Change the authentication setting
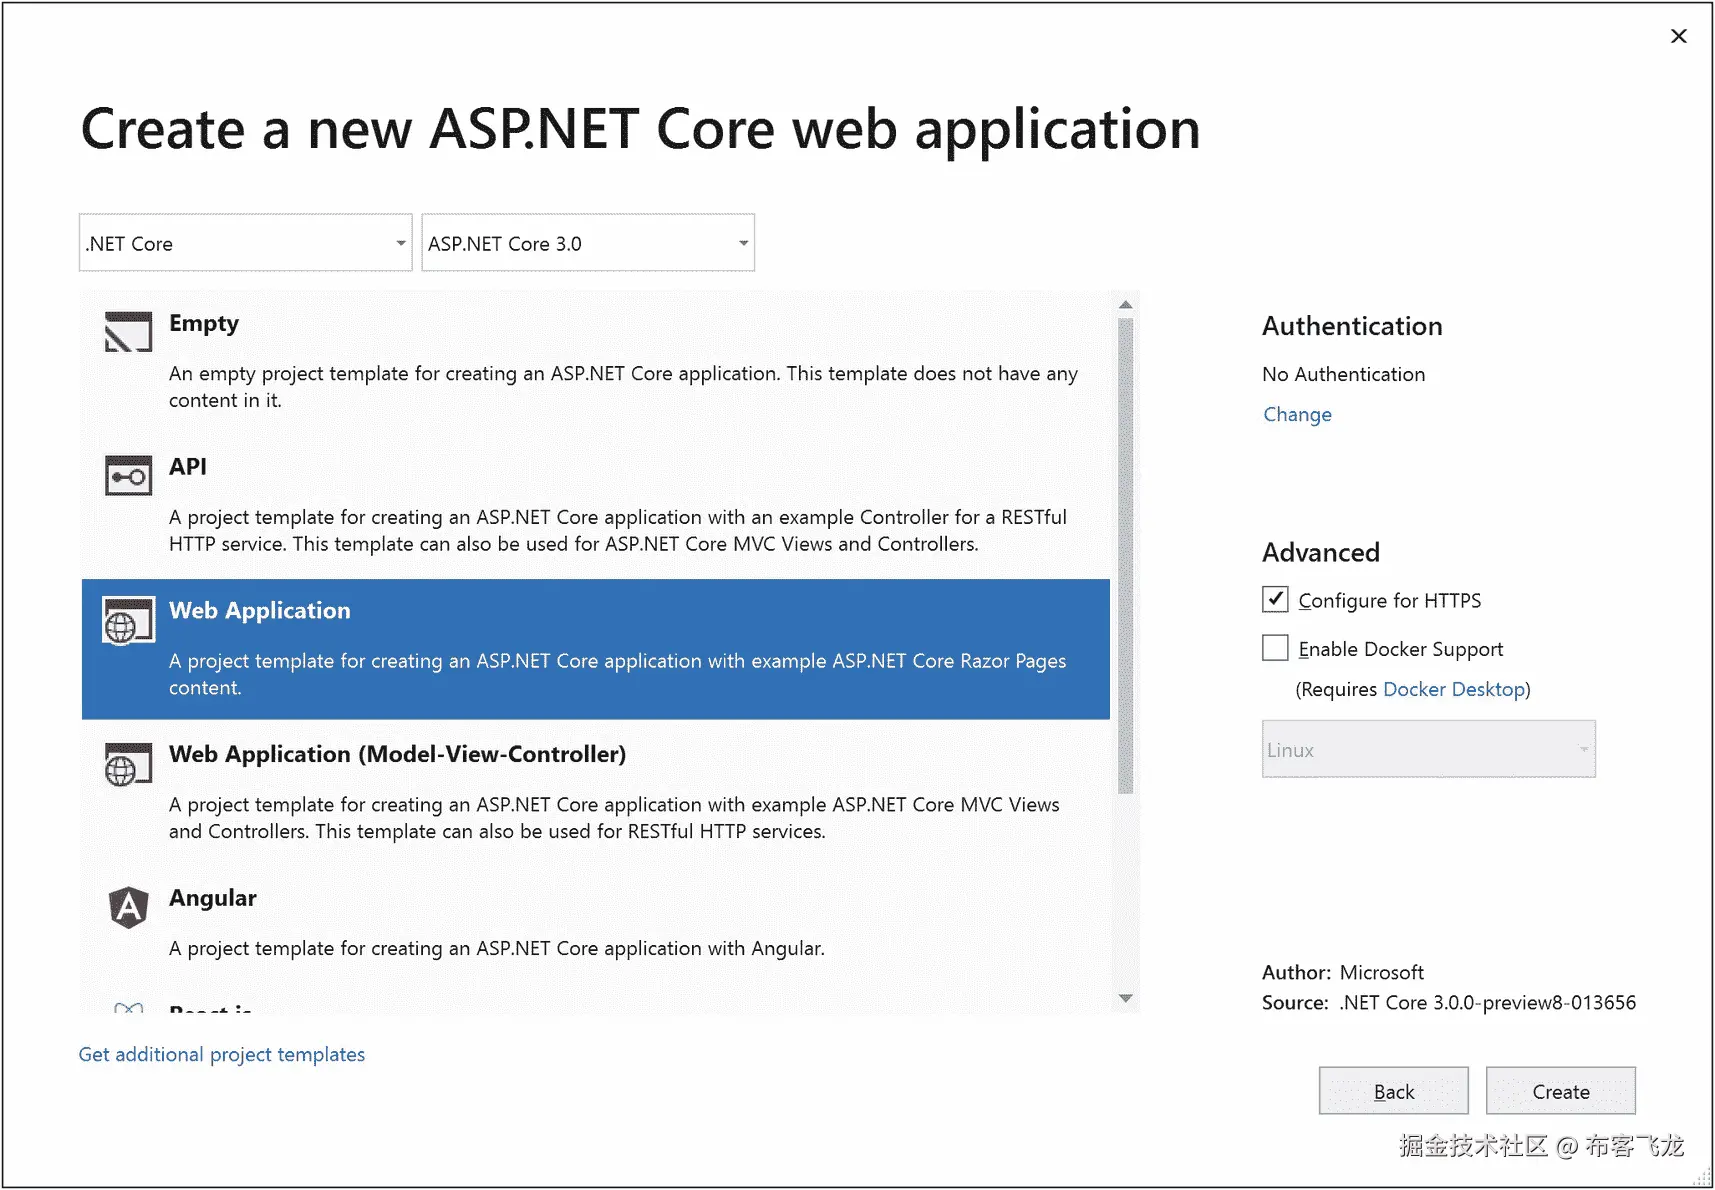This screenshot has height=1190, width=1715. click(x=1297, y=415)
